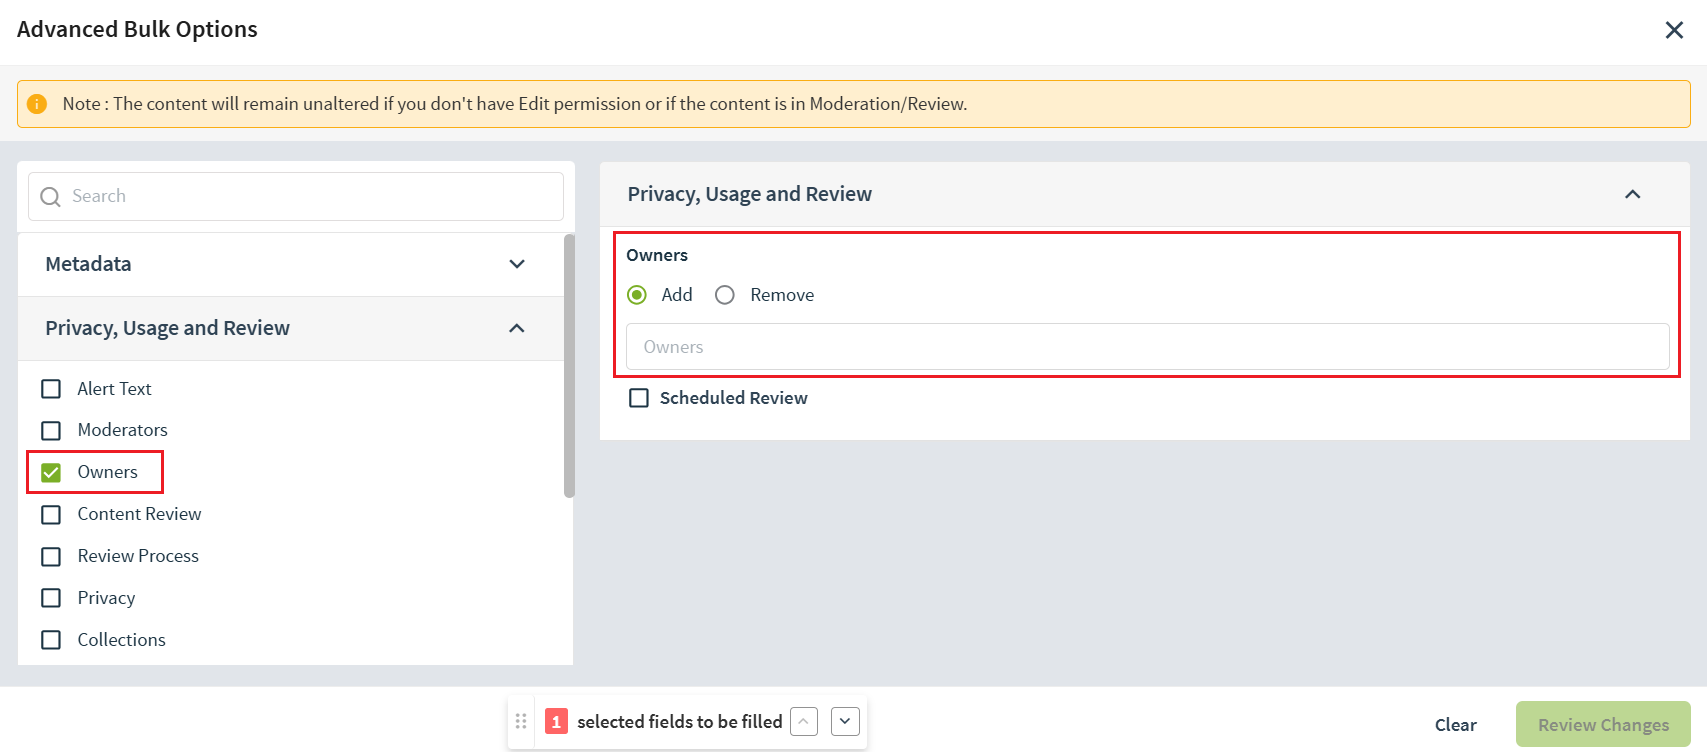Check the Collections checkbox

tap(51, 640)
